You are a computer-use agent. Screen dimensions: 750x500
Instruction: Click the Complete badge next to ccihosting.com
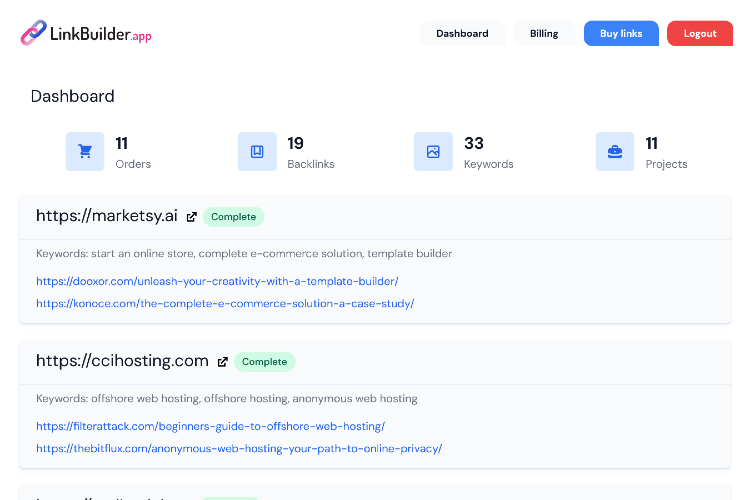click(265, 362)
